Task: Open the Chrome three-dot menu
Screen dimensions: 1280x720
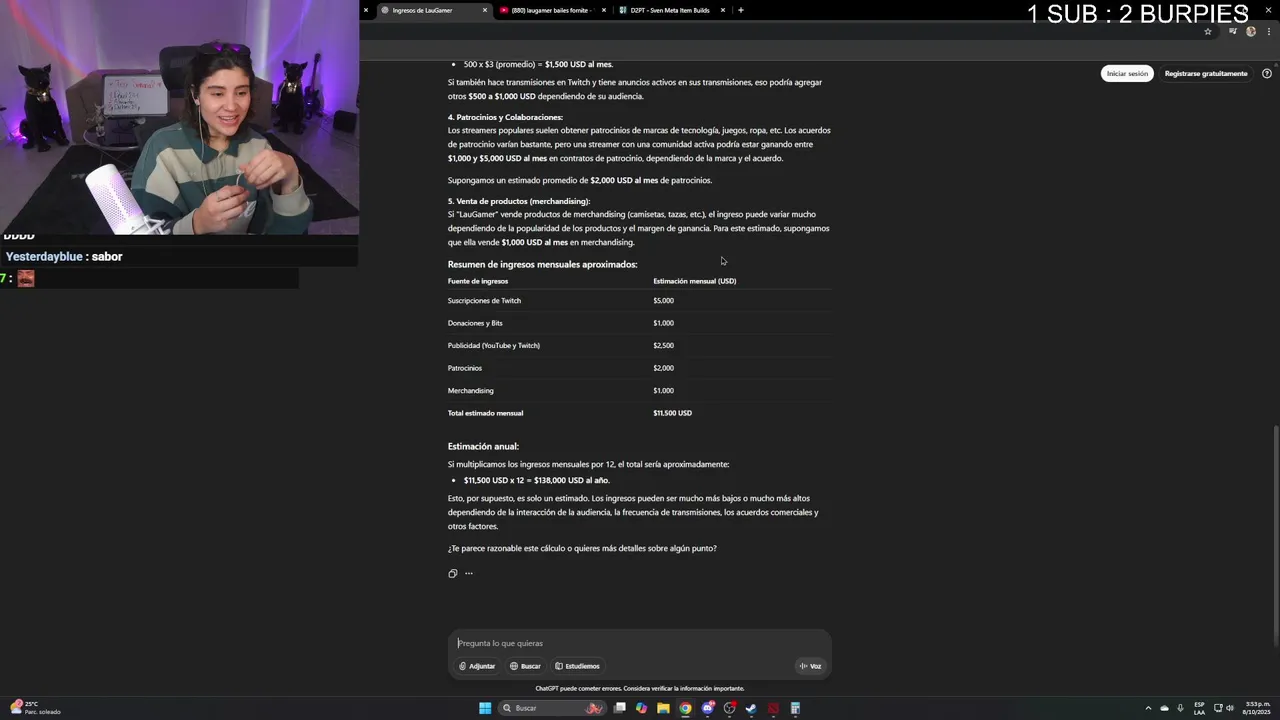Action: click(x=1268, y=31)
